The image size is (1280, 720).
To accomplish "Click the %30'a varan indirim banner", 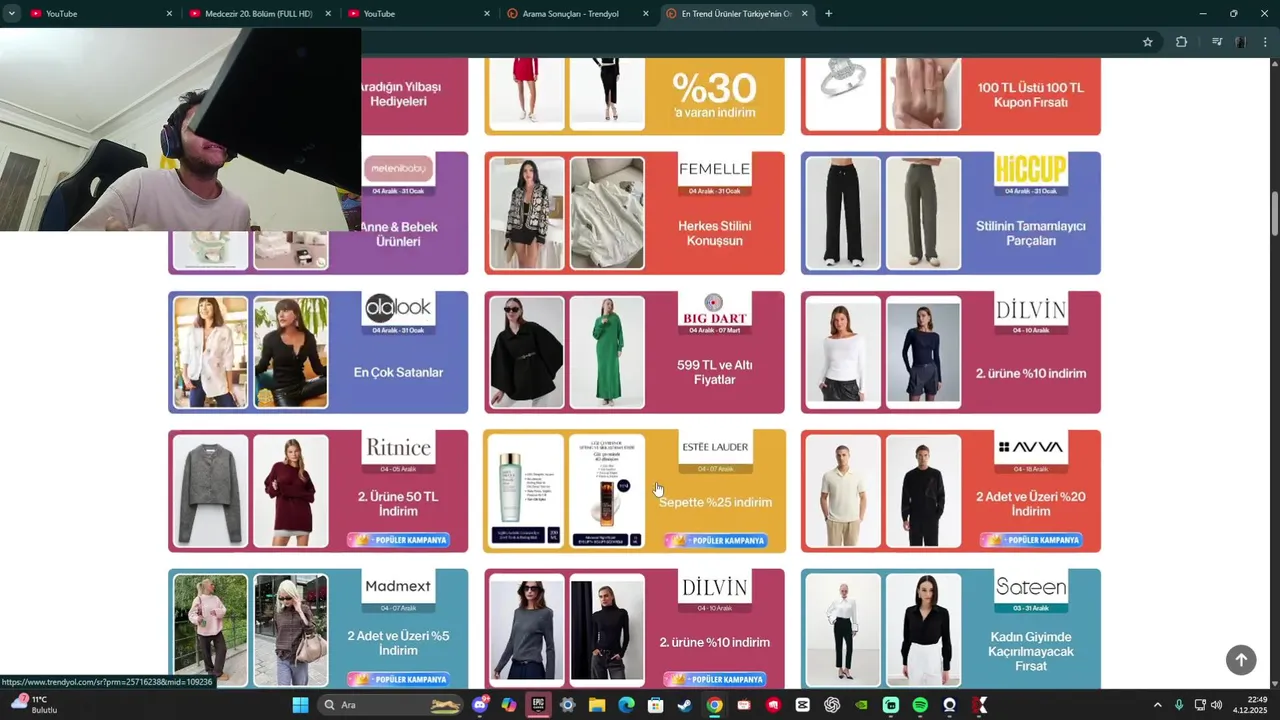I will coord(634,96).
